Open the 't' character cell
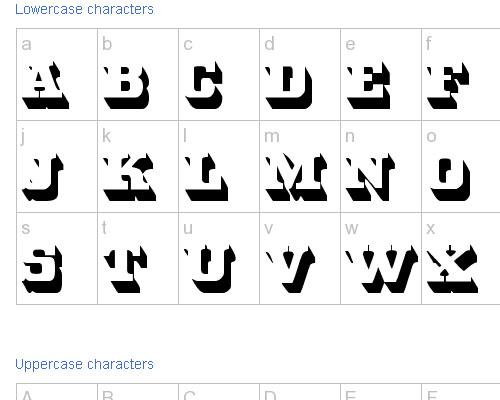500x400 pixels. coord(126,270)
